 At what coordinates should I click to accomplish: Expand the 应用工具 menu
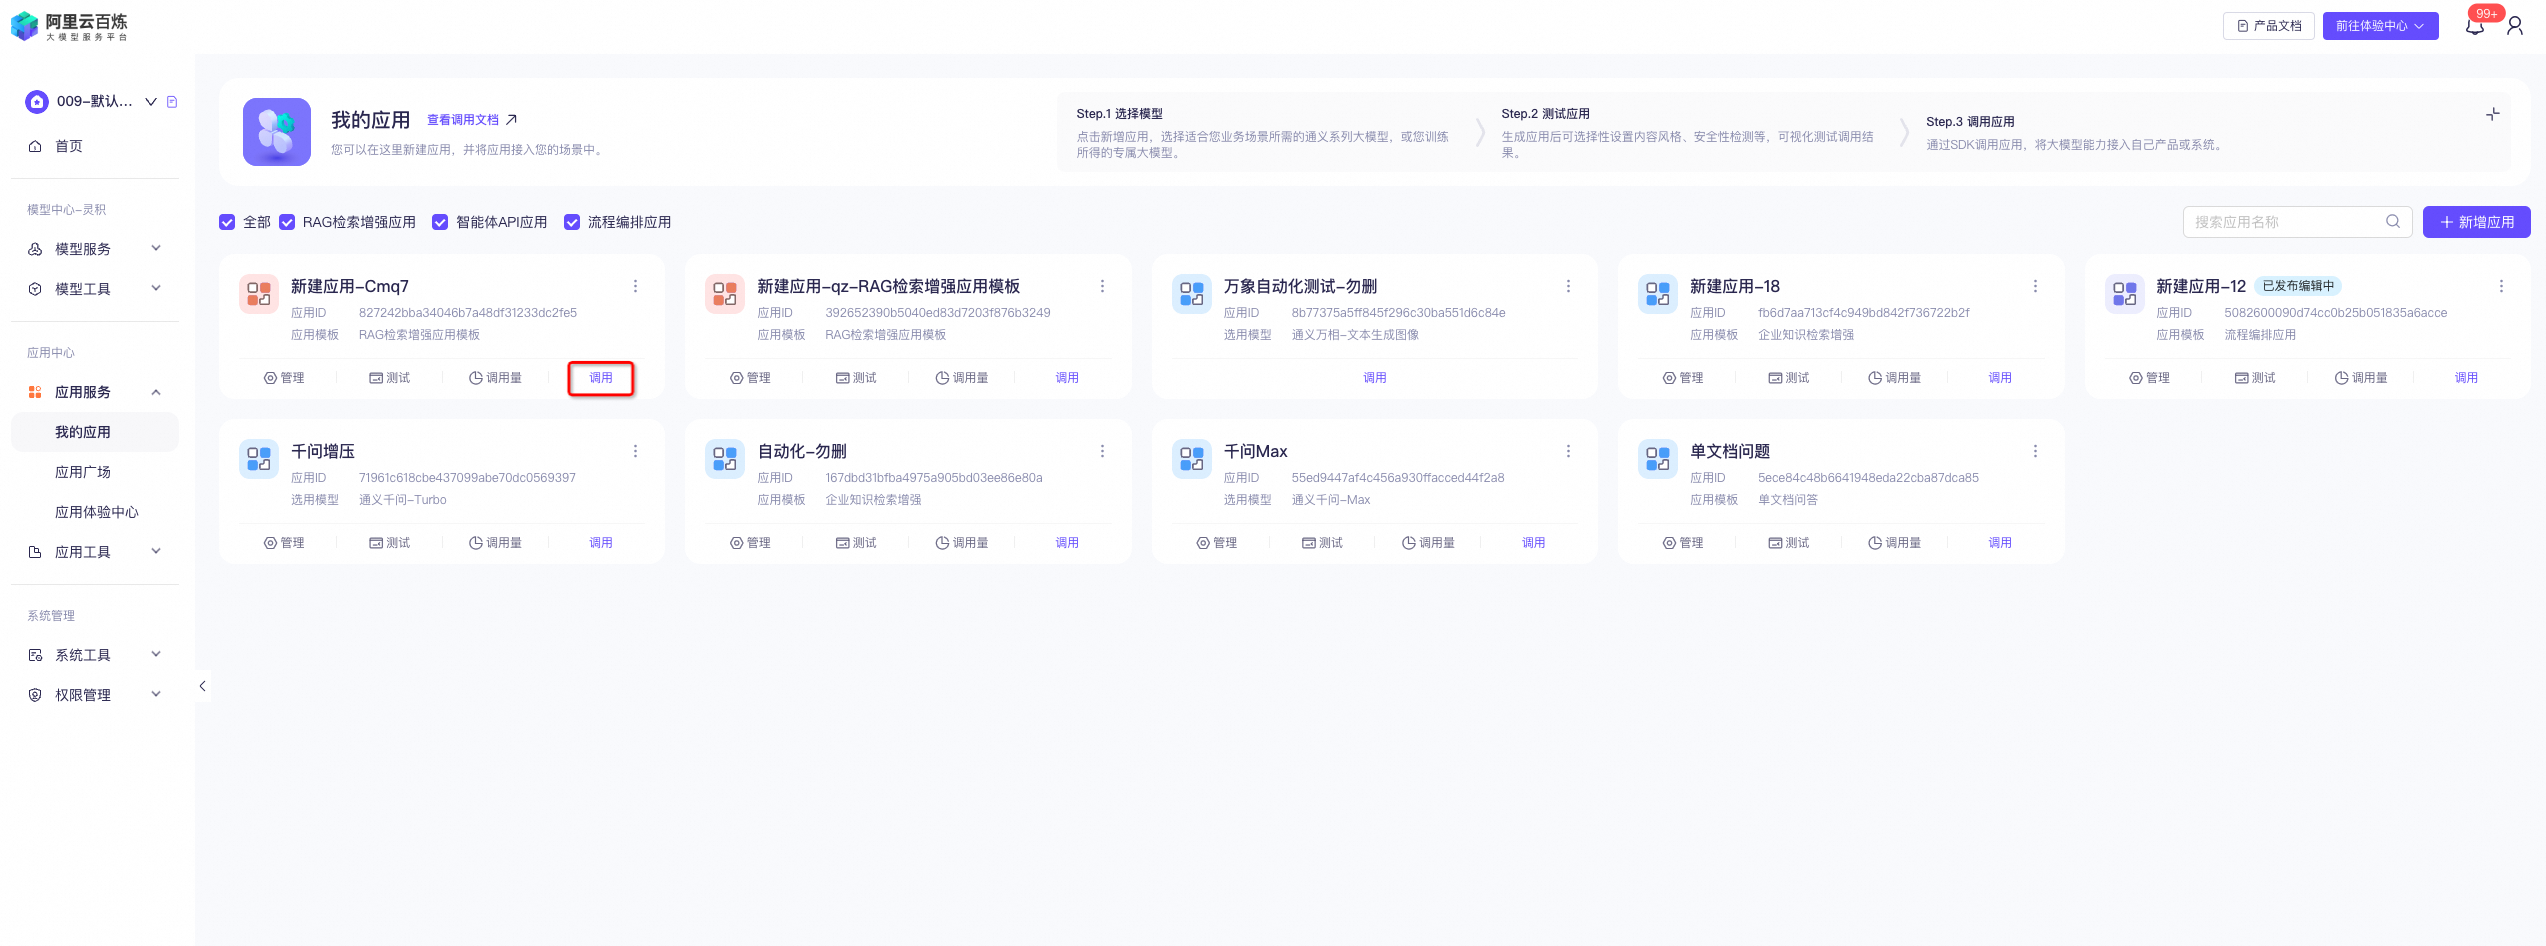click(x=95, y=552)
